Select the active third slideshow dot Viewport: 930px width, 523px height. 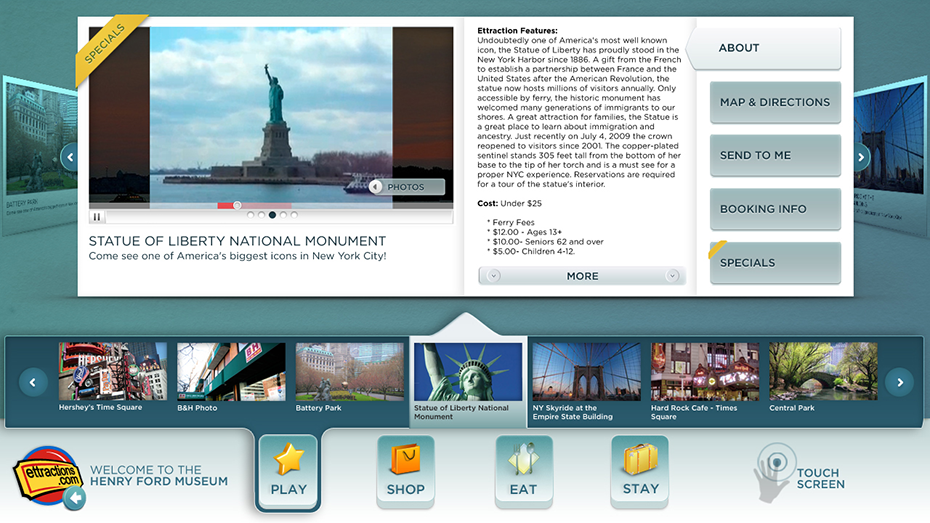point(272,215)
